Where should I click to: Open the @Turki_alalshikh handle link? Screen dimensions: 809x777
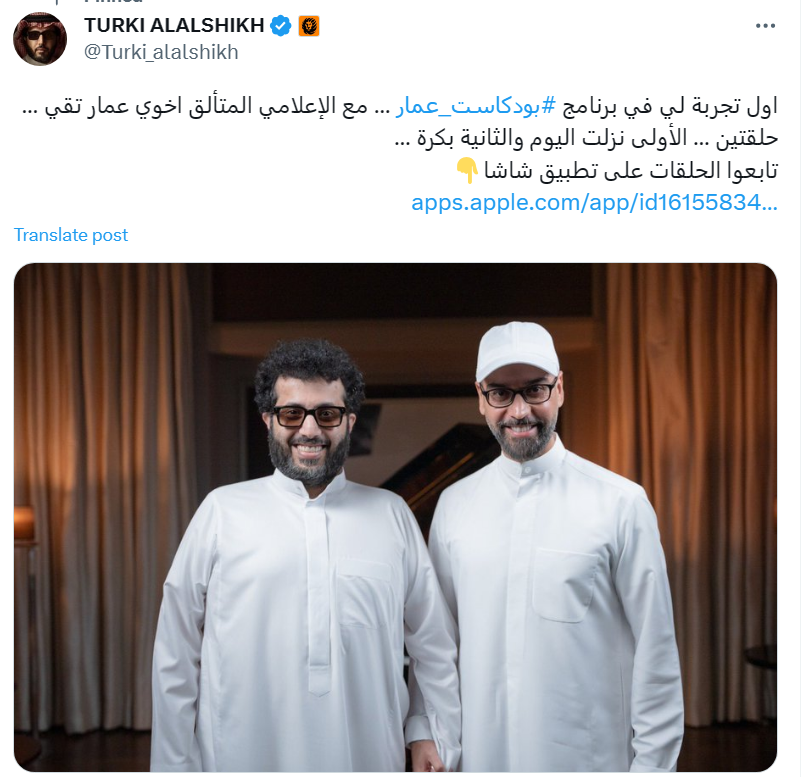click(x=161, y=52)
